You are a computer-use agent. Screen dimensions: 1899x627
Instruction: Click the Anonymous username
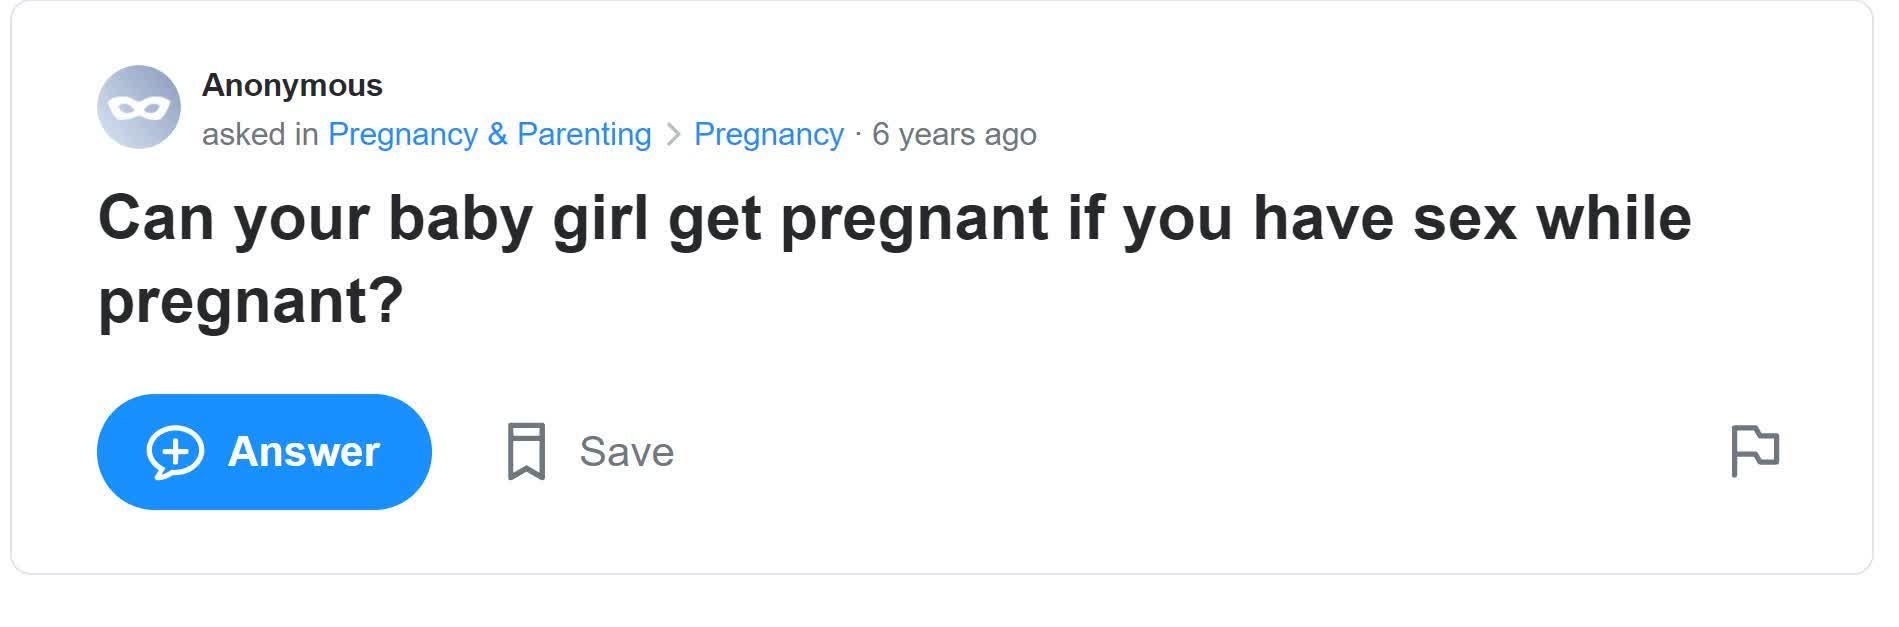(292, 86)
